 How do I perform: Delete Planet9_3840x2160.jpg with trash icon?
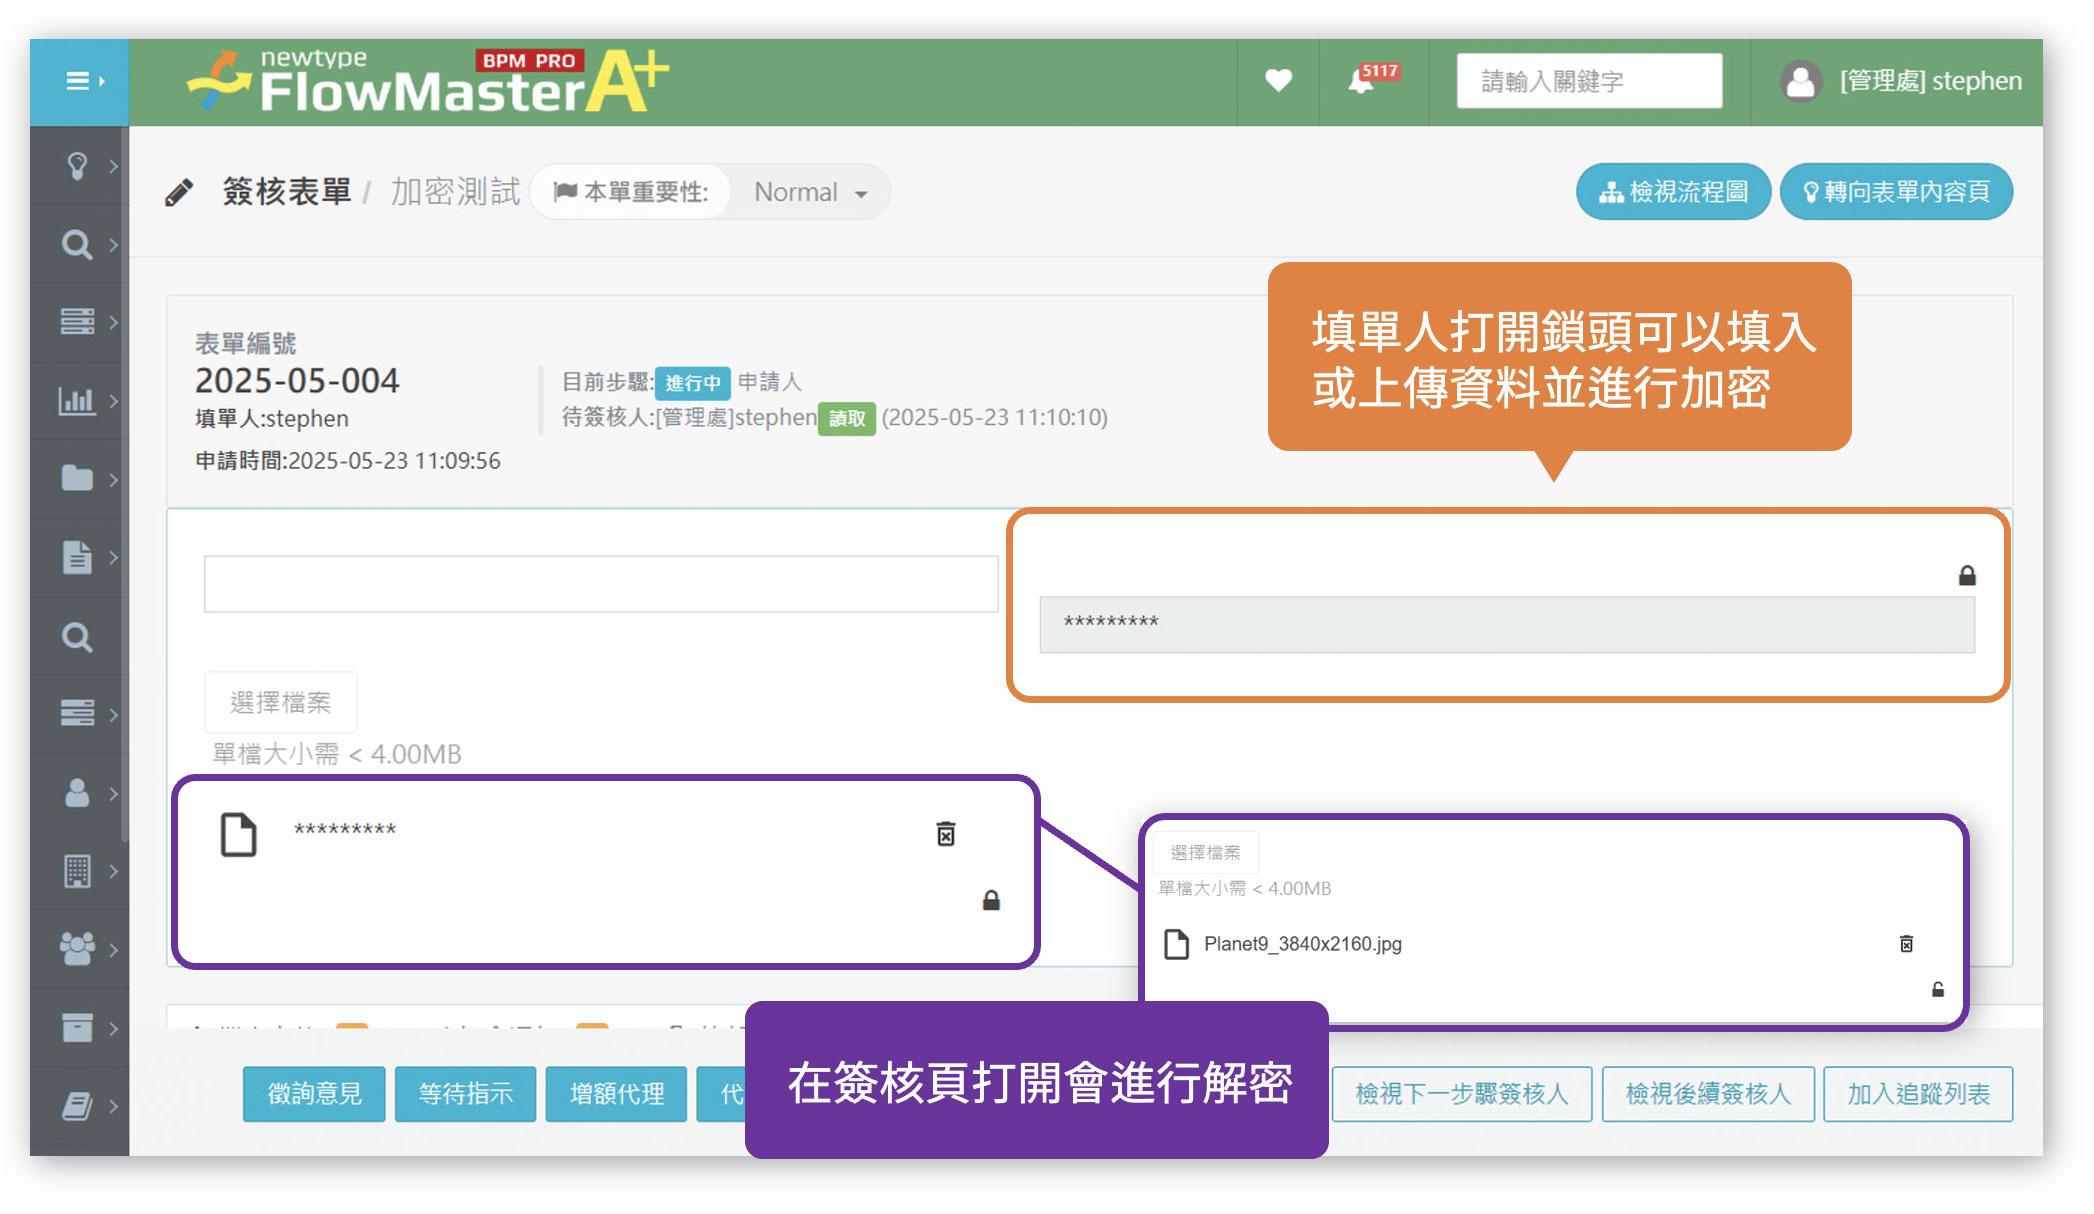[x=1906, y=944]
